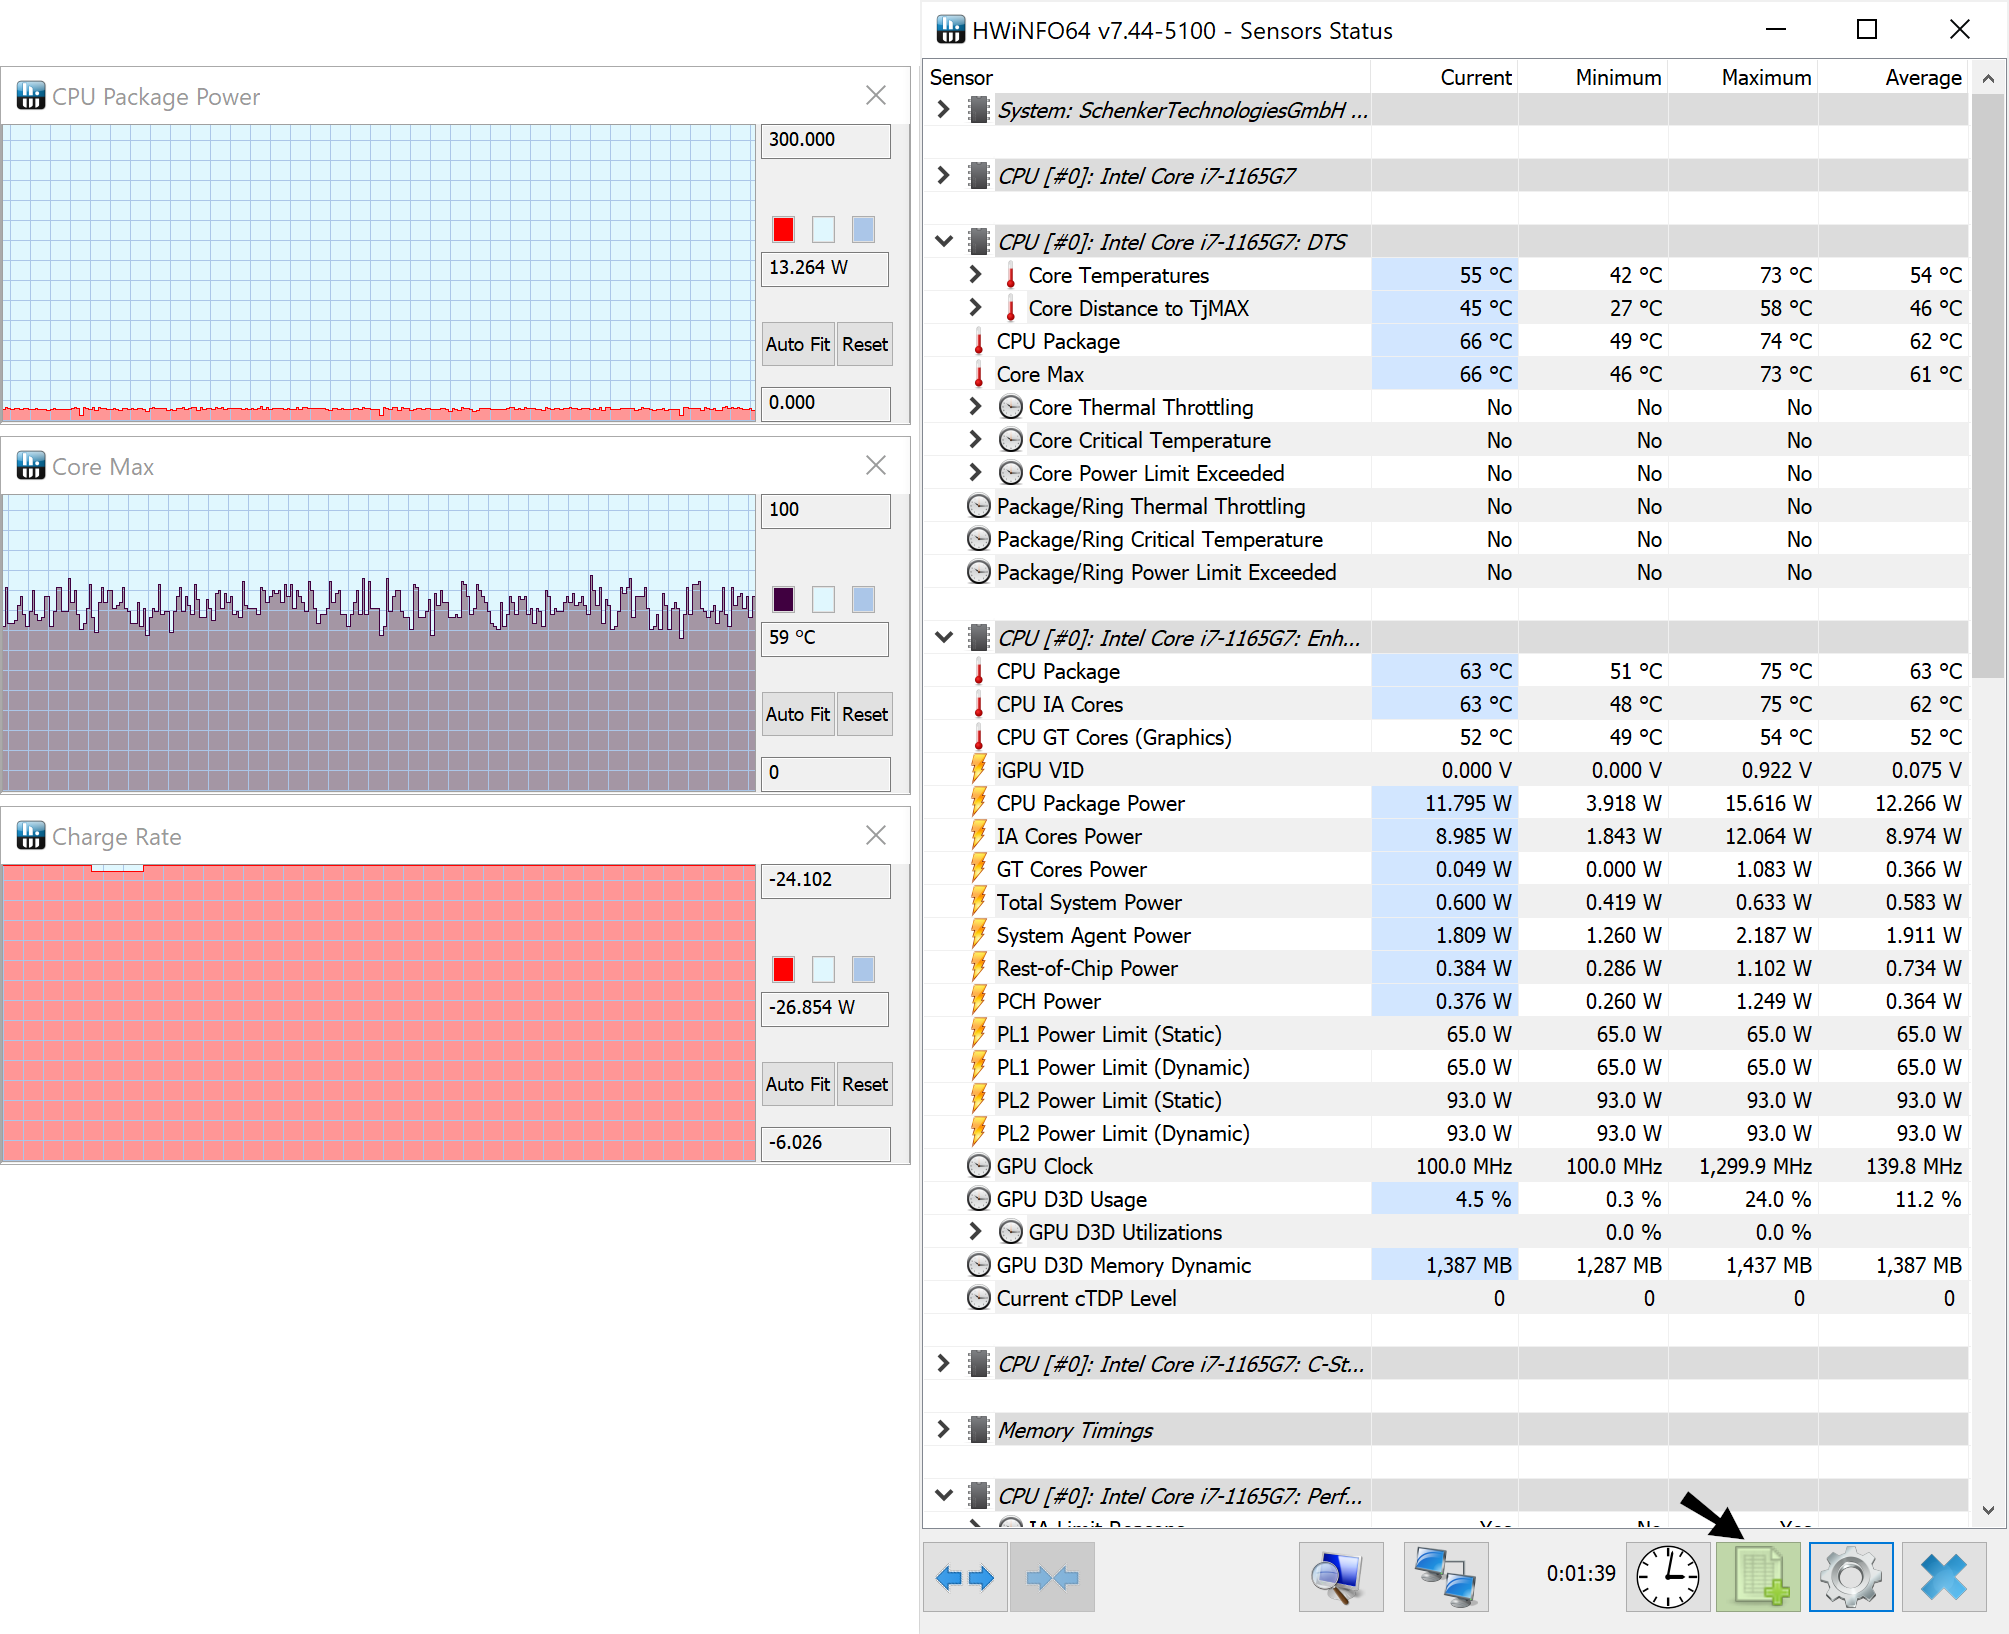Click the scroll down arrow of sensor list

(1988, 1510)
